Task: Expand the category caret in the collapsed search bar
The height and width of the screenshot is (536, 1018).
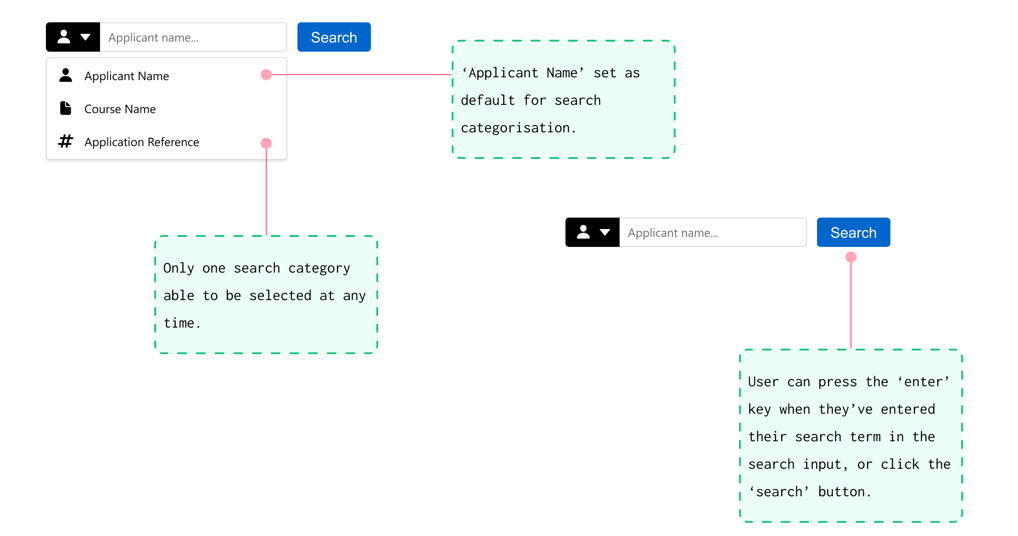Action: click(x=604, y=233)
